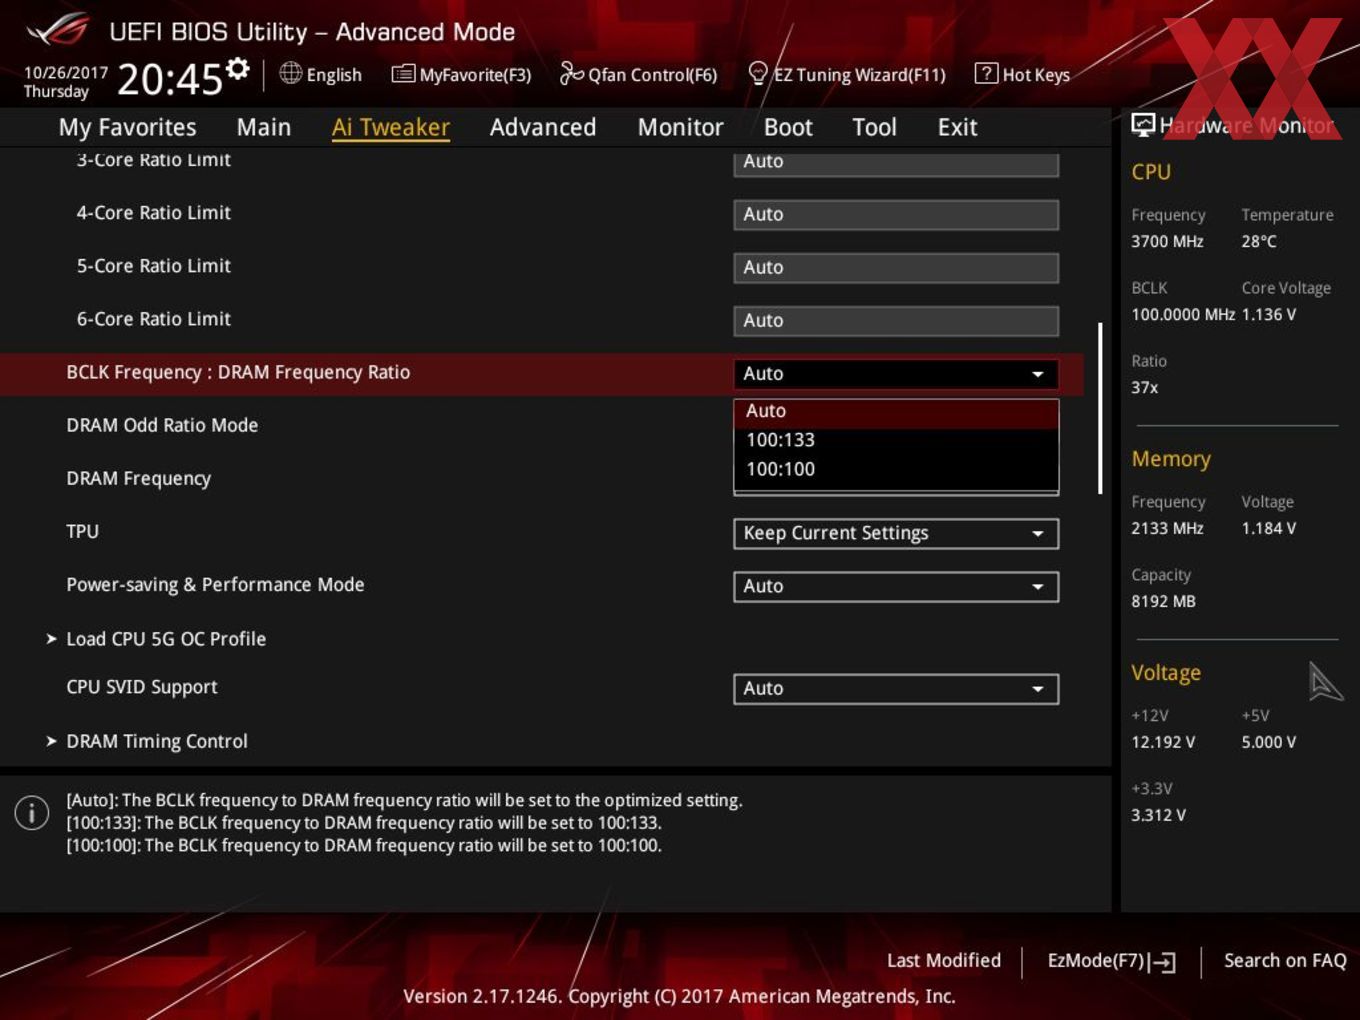
Task: Open the Tool tab
Action: [x=875, y=127]
